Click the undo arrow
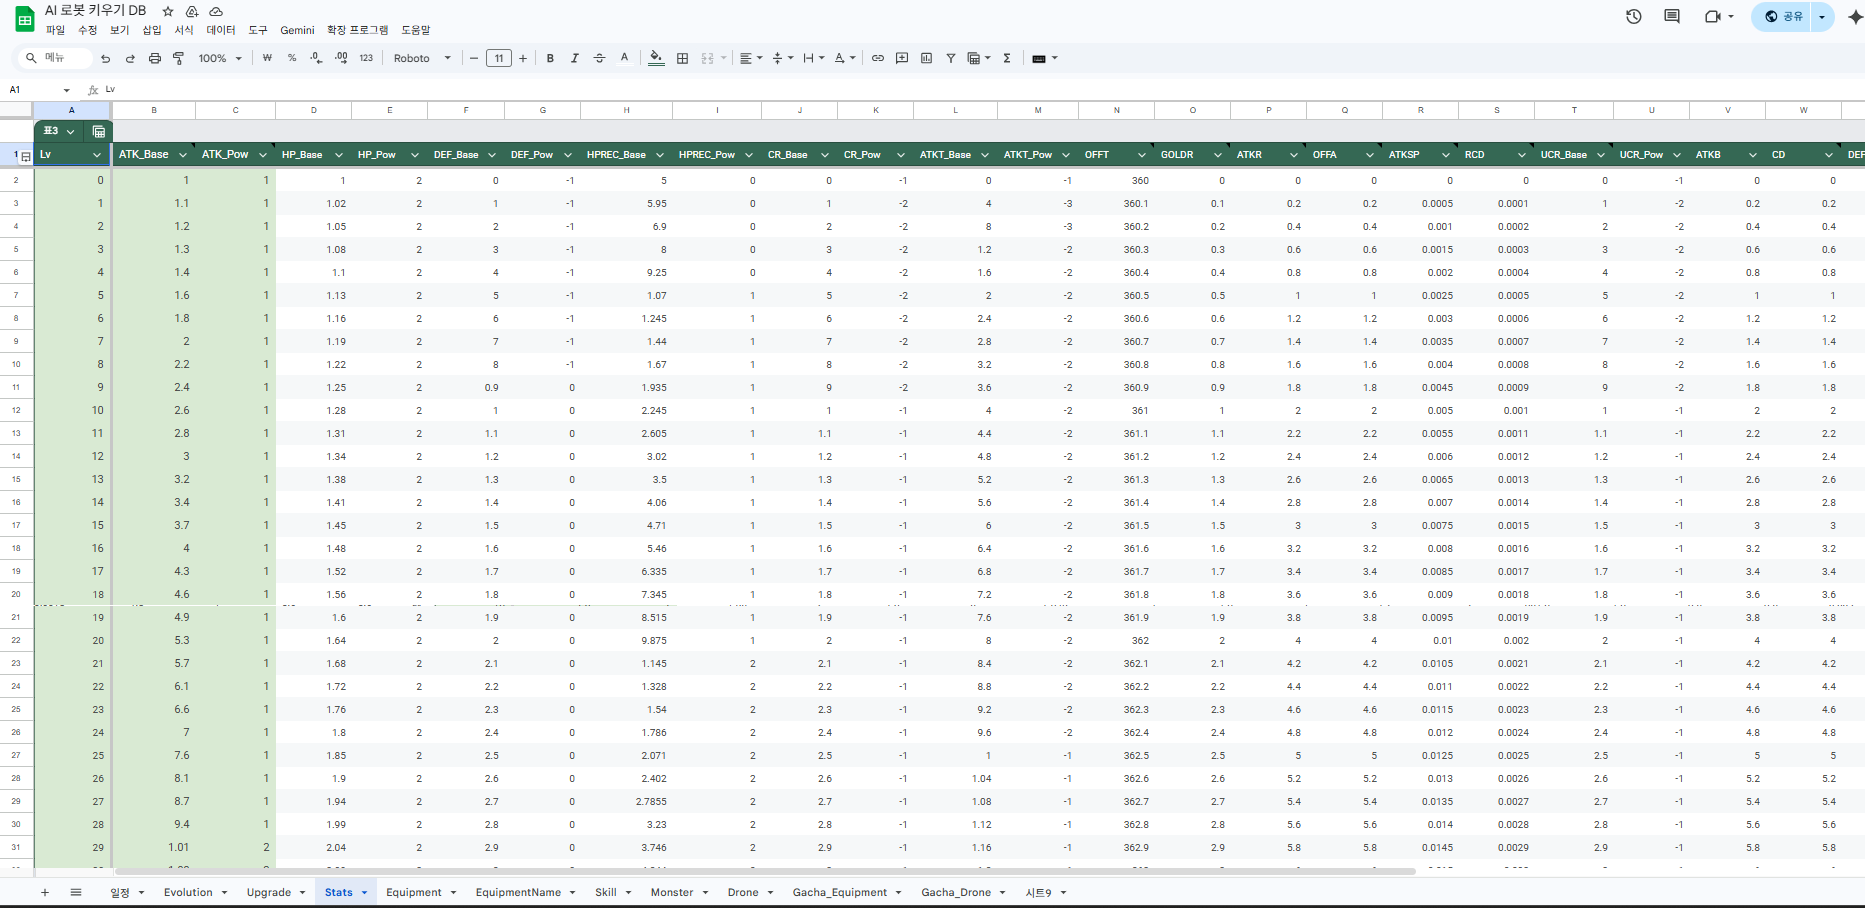Viewport: 1865px width, 908px height. click(106, 58)
